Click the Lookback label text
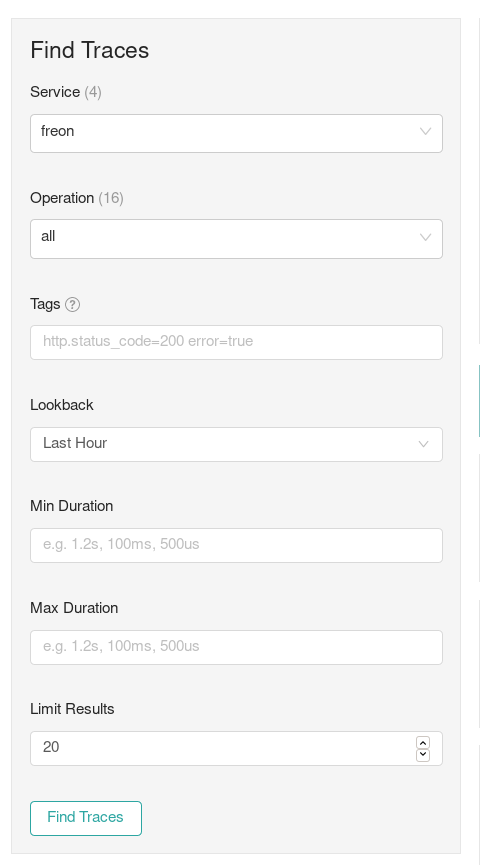Screen dimensions: 480x865 click(x=62, y=405)
